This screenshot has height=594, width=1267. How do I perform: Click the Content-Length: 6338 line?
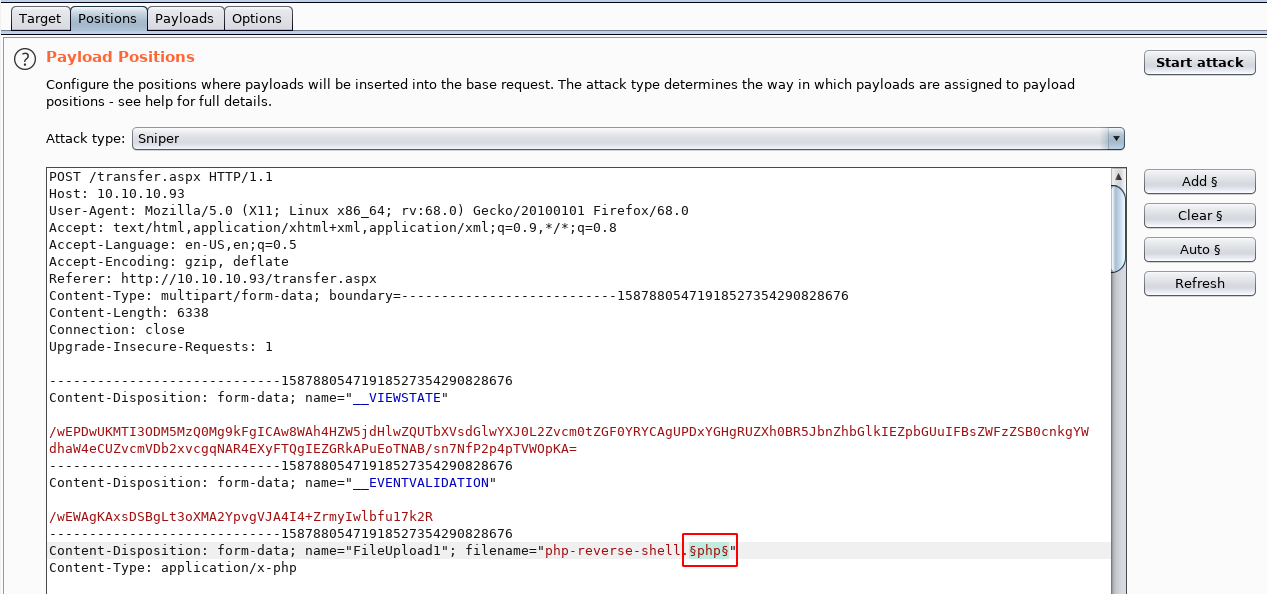[x=129, y=313]
